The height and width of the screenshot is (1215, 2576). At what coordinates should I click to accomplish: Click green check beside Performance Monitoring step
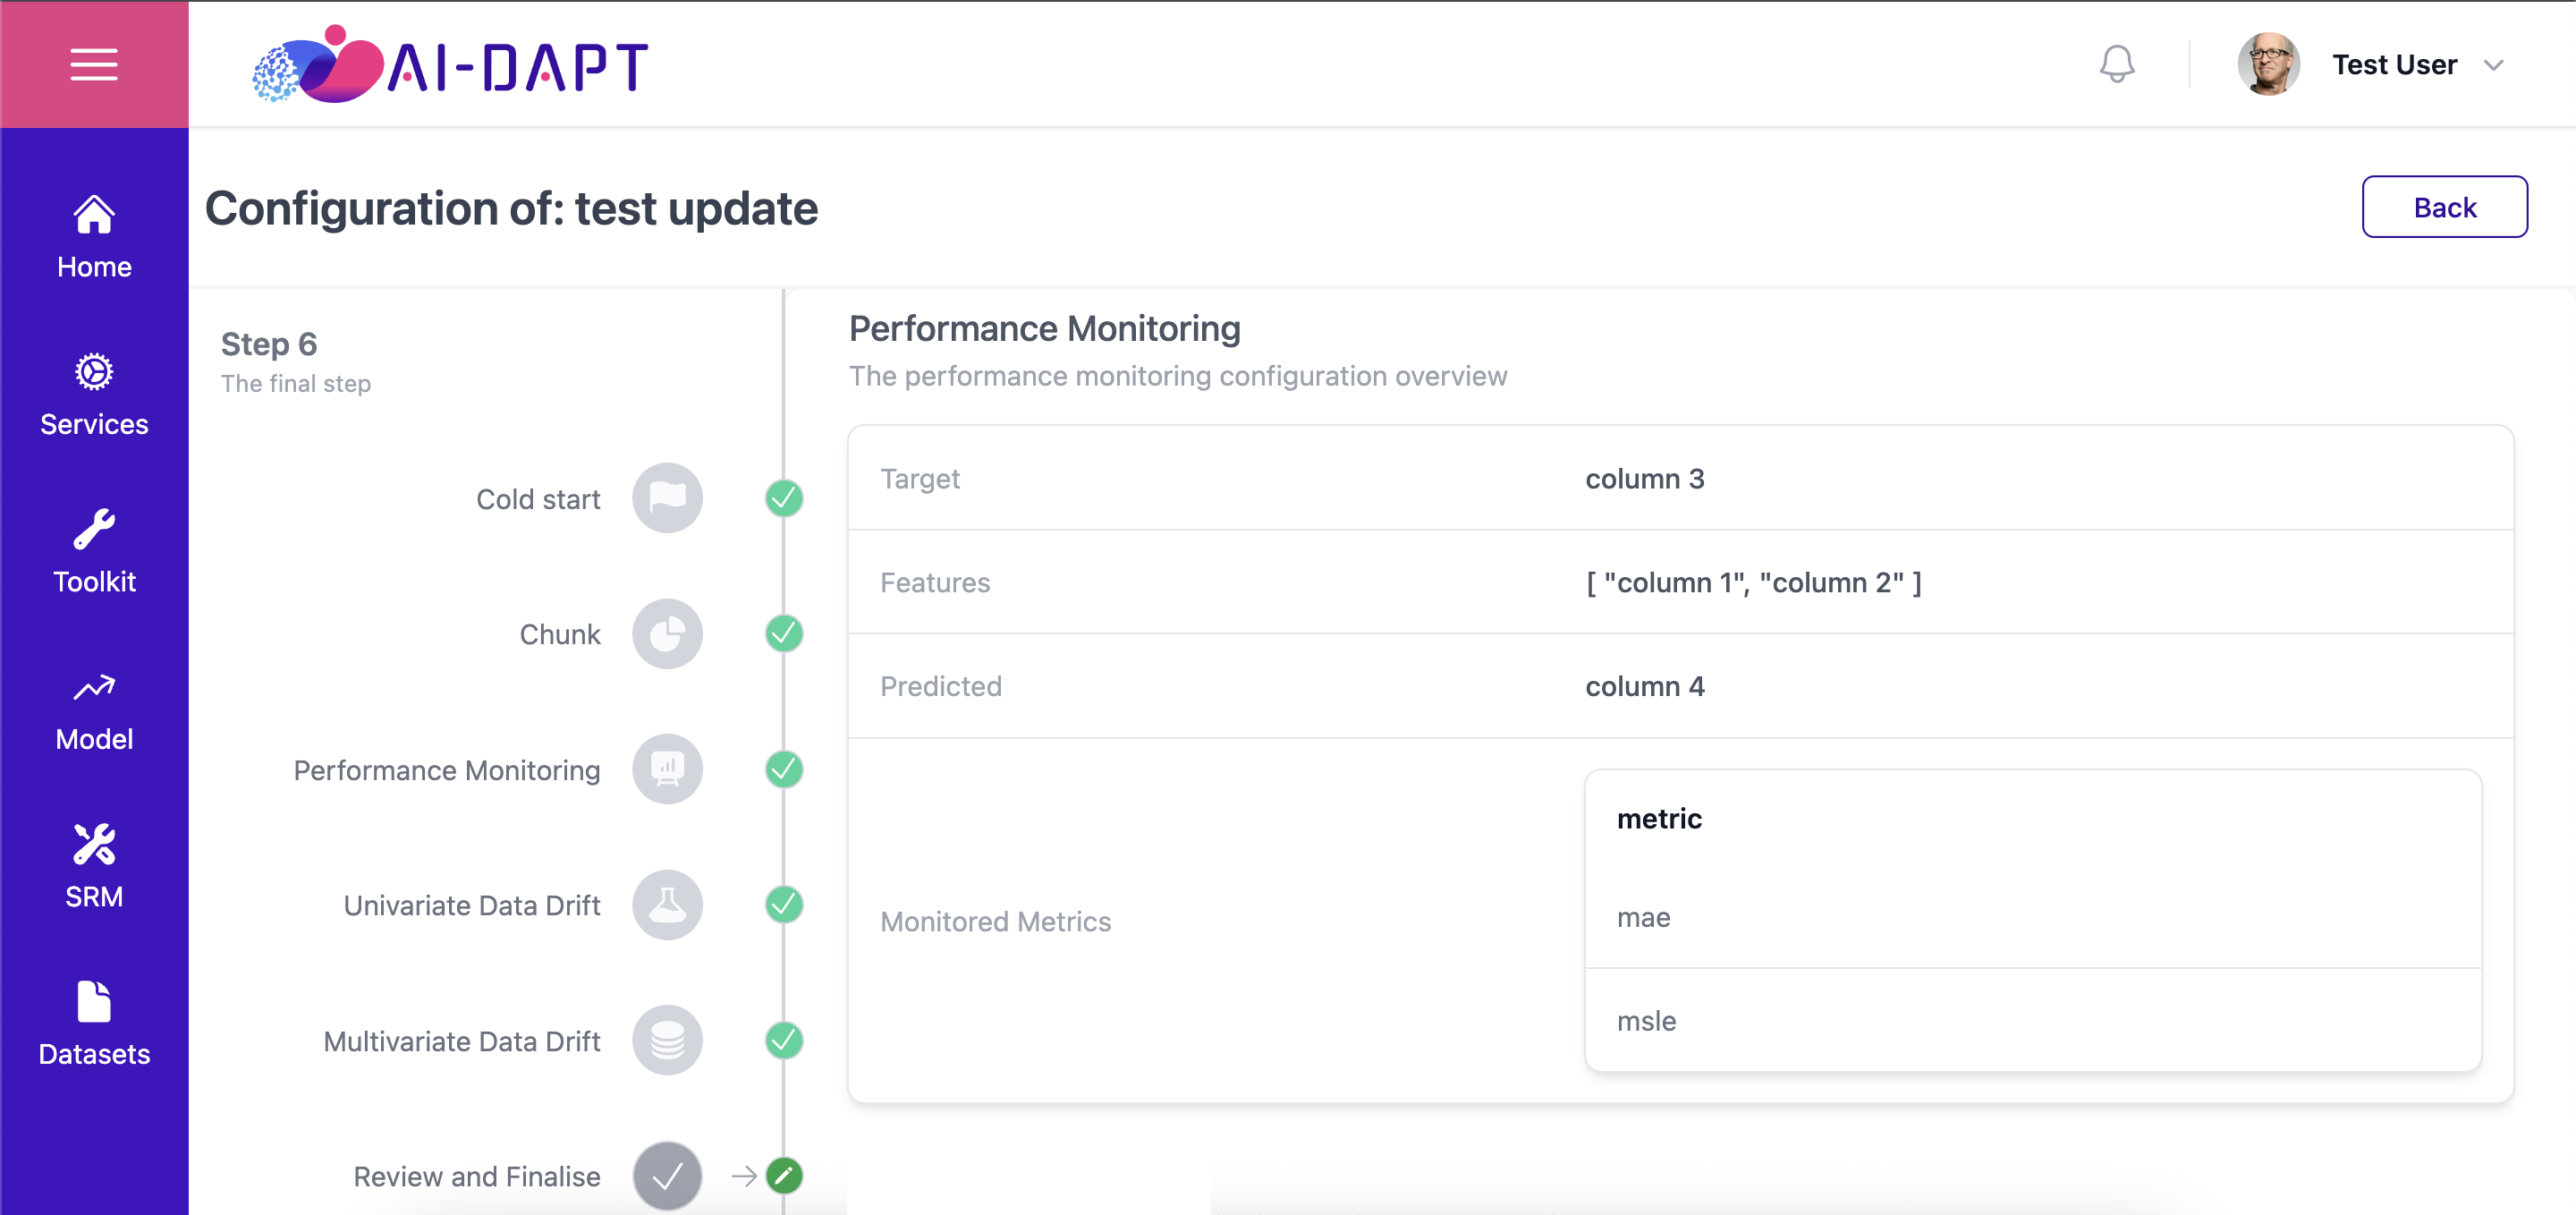[x=784, y=769]
